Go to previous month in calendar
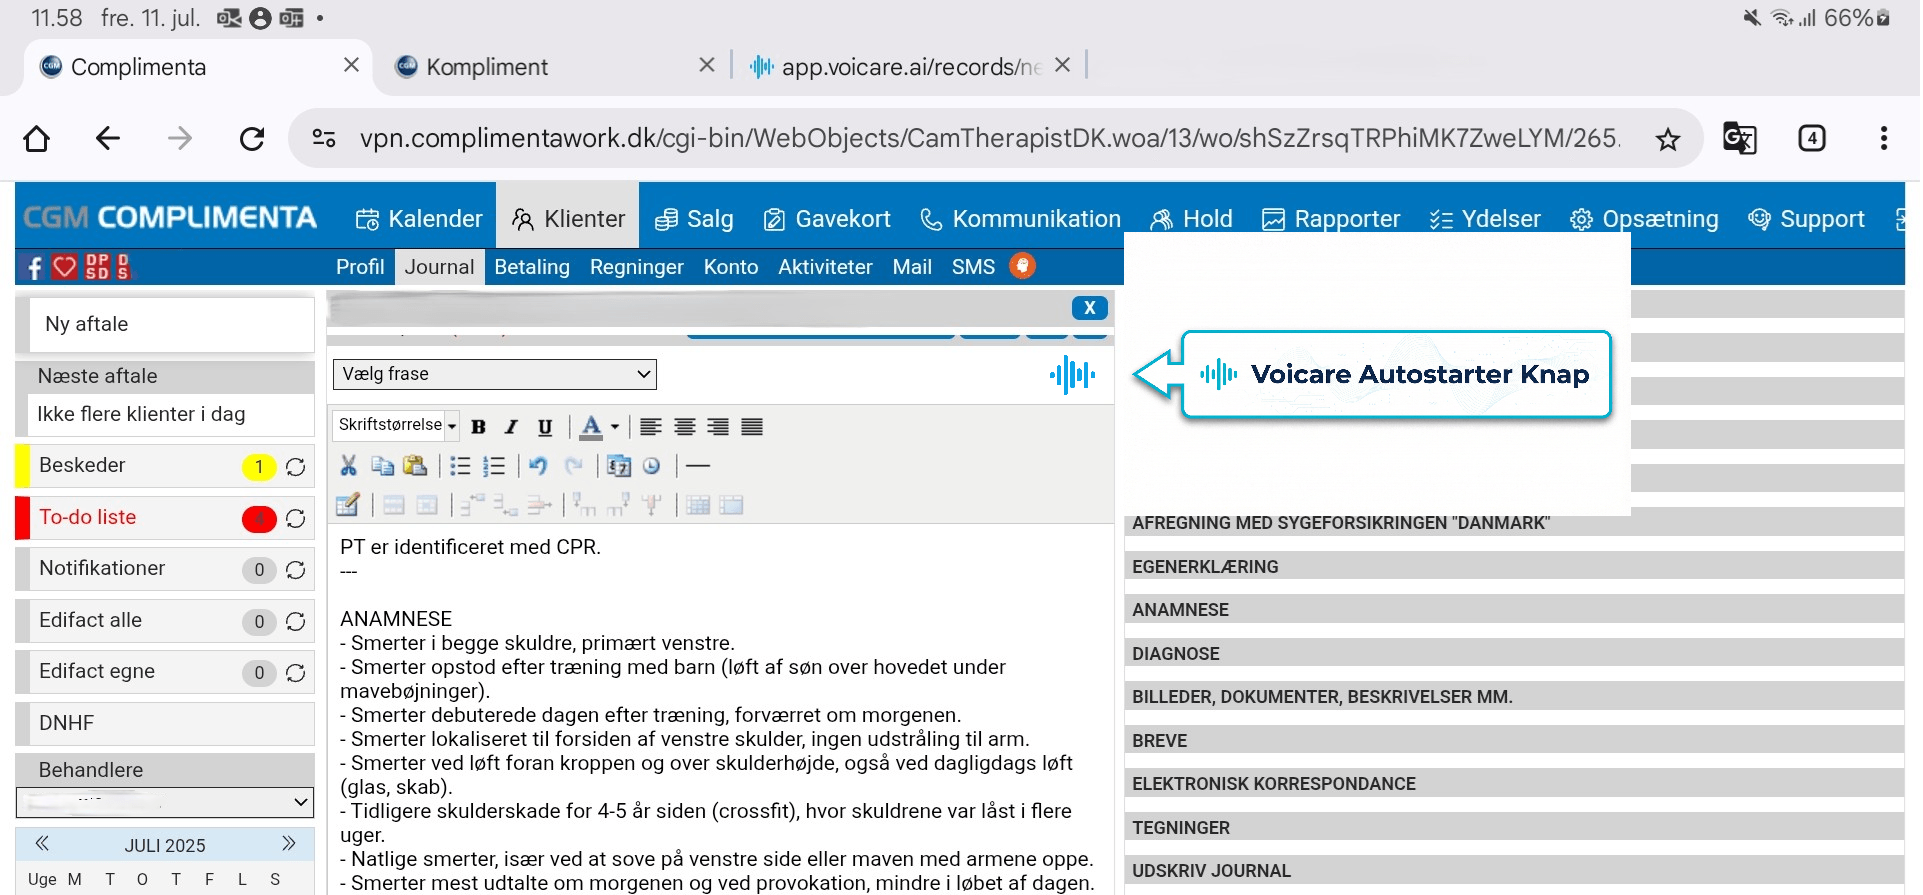This screenshot has height=895, width=1923. coord(42,844)
